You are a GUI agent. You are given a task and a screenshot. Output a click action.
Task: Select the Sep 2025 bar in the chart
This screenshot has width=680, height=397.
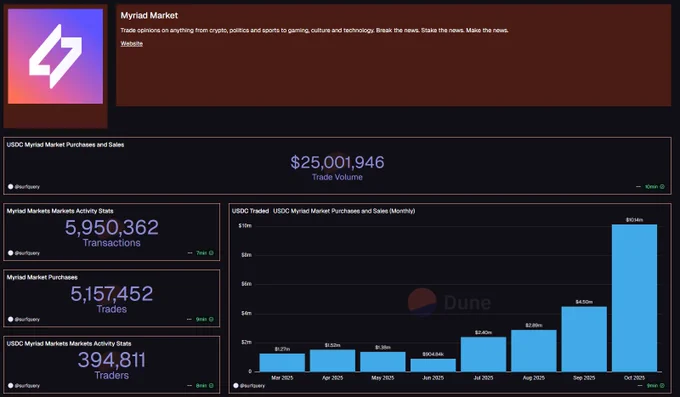pos(584,339)
